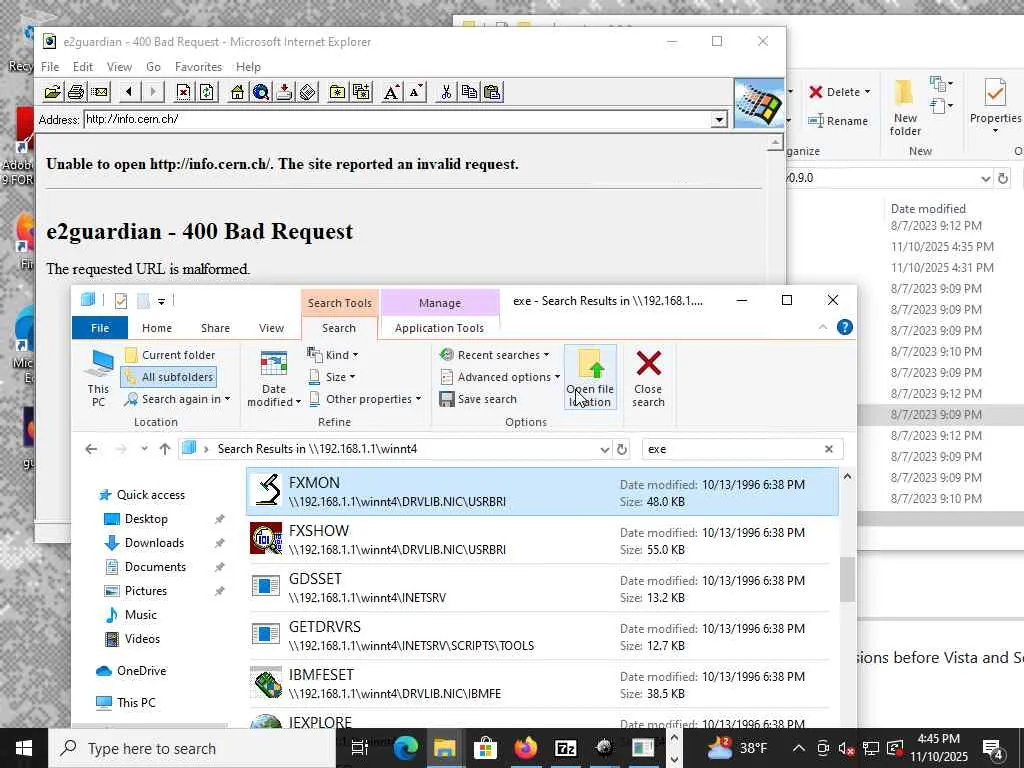Click the newspaper icon in Internet Explorer toolbar
The image size is (1024, 768).
(x=308, y=92)
